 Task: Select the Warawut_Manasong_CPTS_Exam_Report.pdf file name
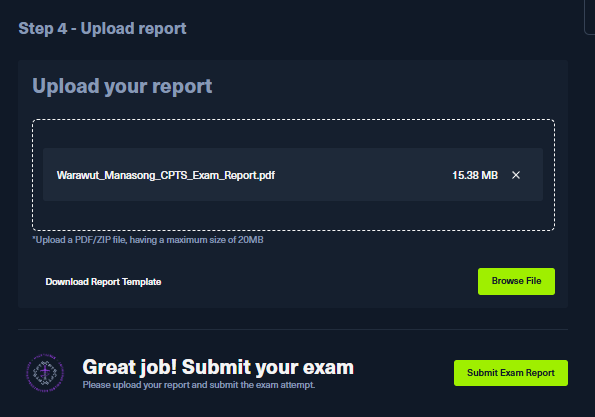coord(166,175)
